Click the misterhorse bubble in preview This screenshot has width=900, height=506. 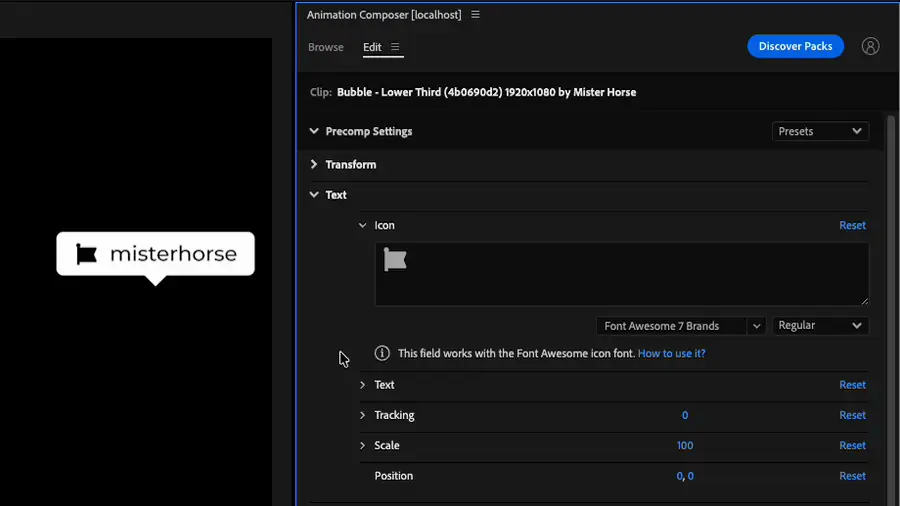coord(156,254)
